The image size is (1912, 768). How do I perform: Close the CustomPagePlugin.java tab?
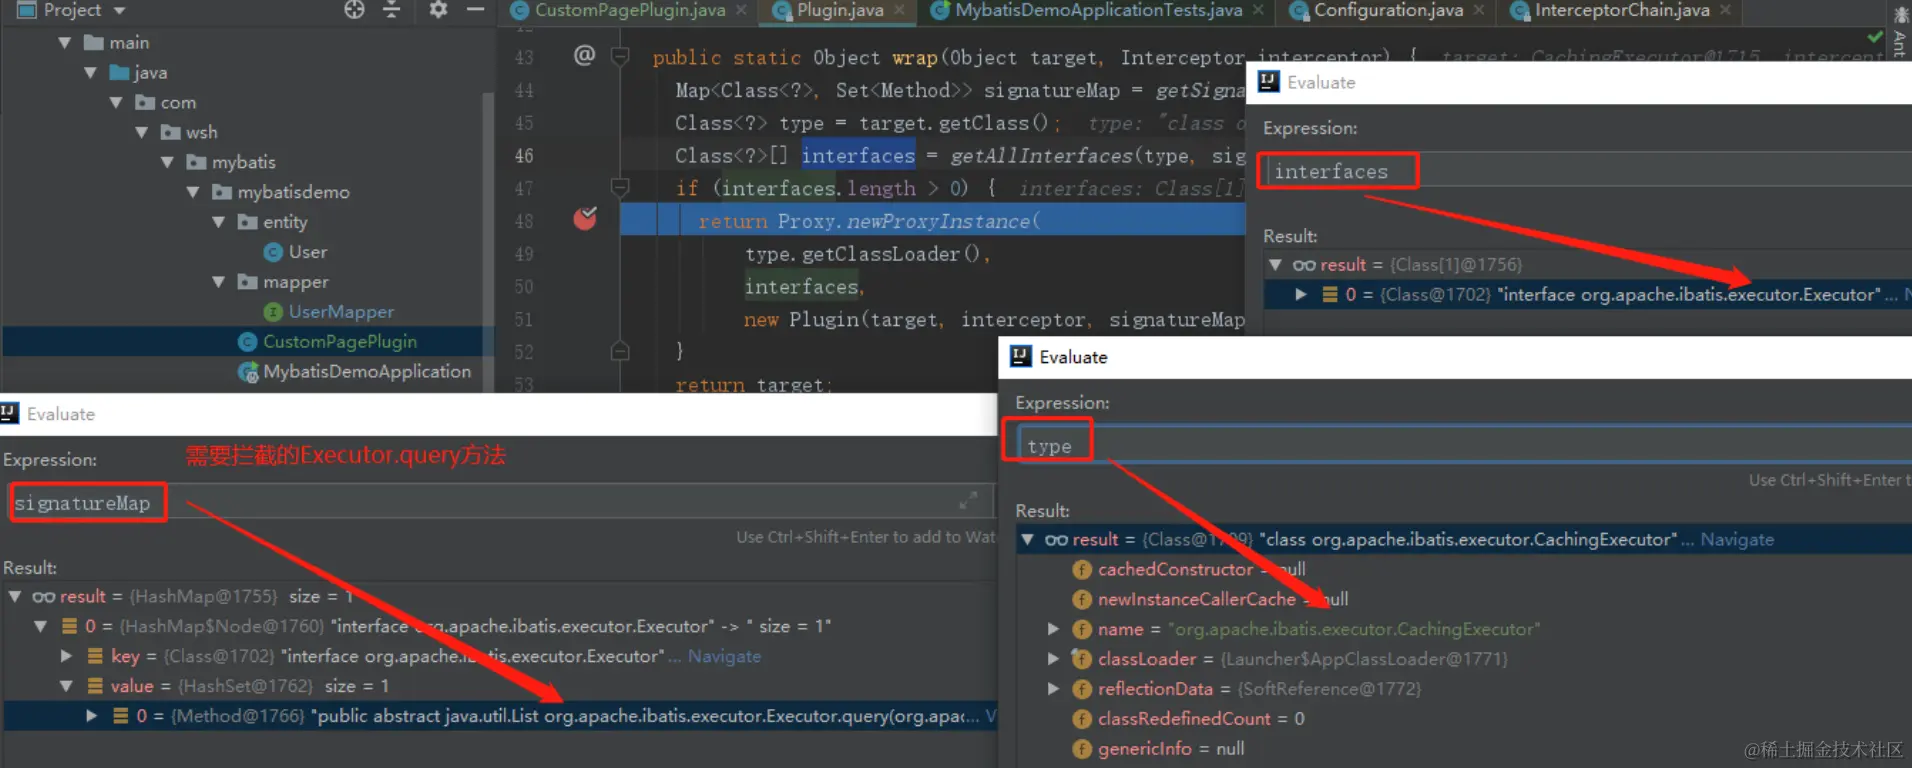pos(741,10)
